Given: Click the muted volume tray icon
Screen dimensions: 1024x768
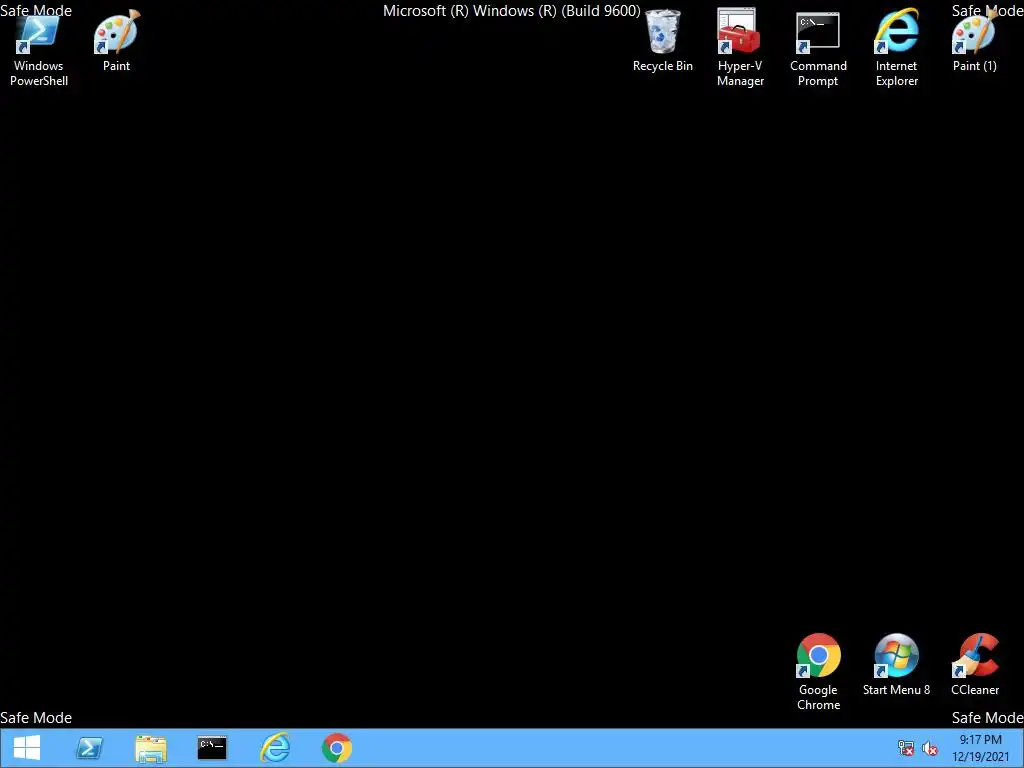Looking at the screenshot, I should point(930,748).
